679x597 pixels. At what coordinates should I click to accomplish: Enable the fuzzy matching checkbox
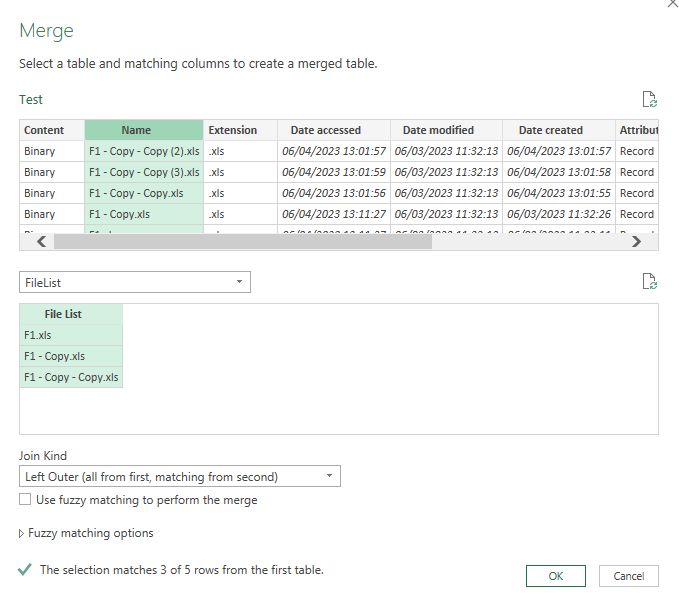click(x=25, y=500)
